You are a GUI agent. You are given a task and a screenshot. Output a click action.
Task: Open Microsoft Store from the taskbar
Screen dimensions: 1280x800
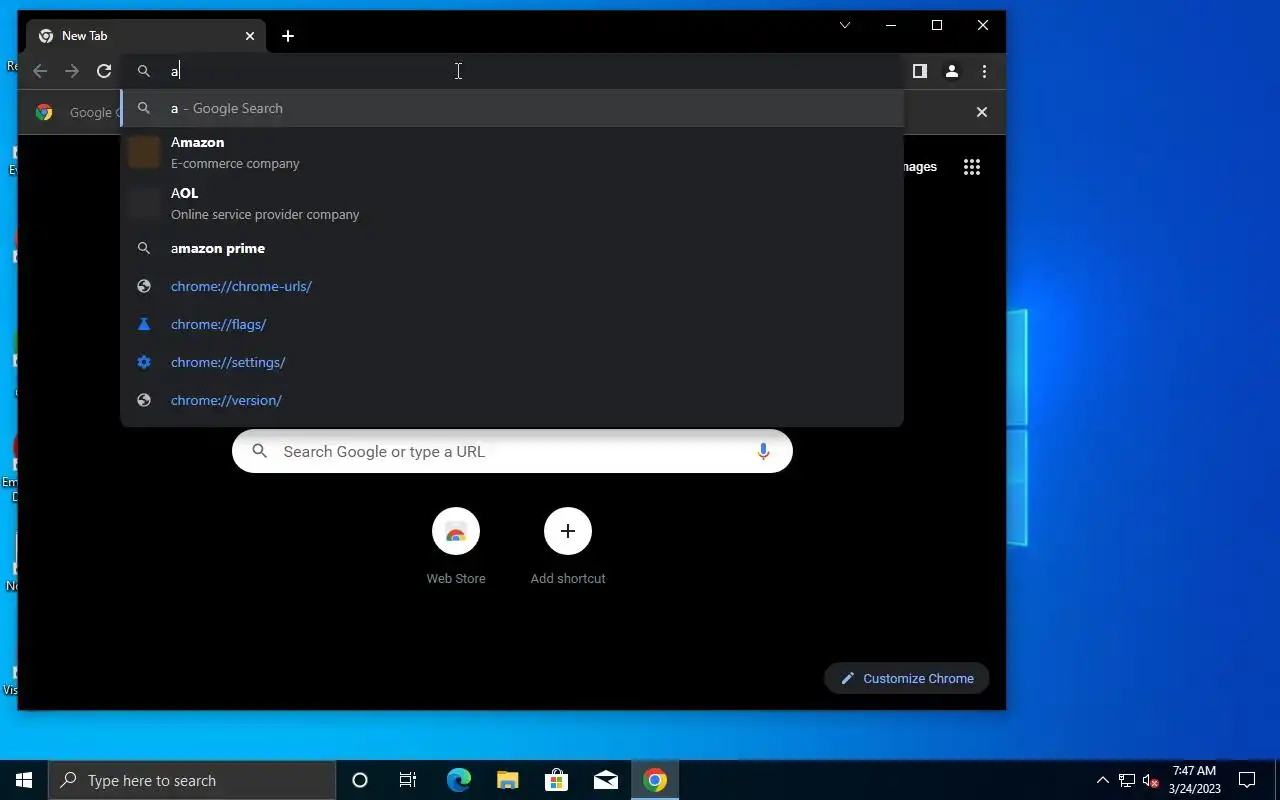(x=556, y=780)
